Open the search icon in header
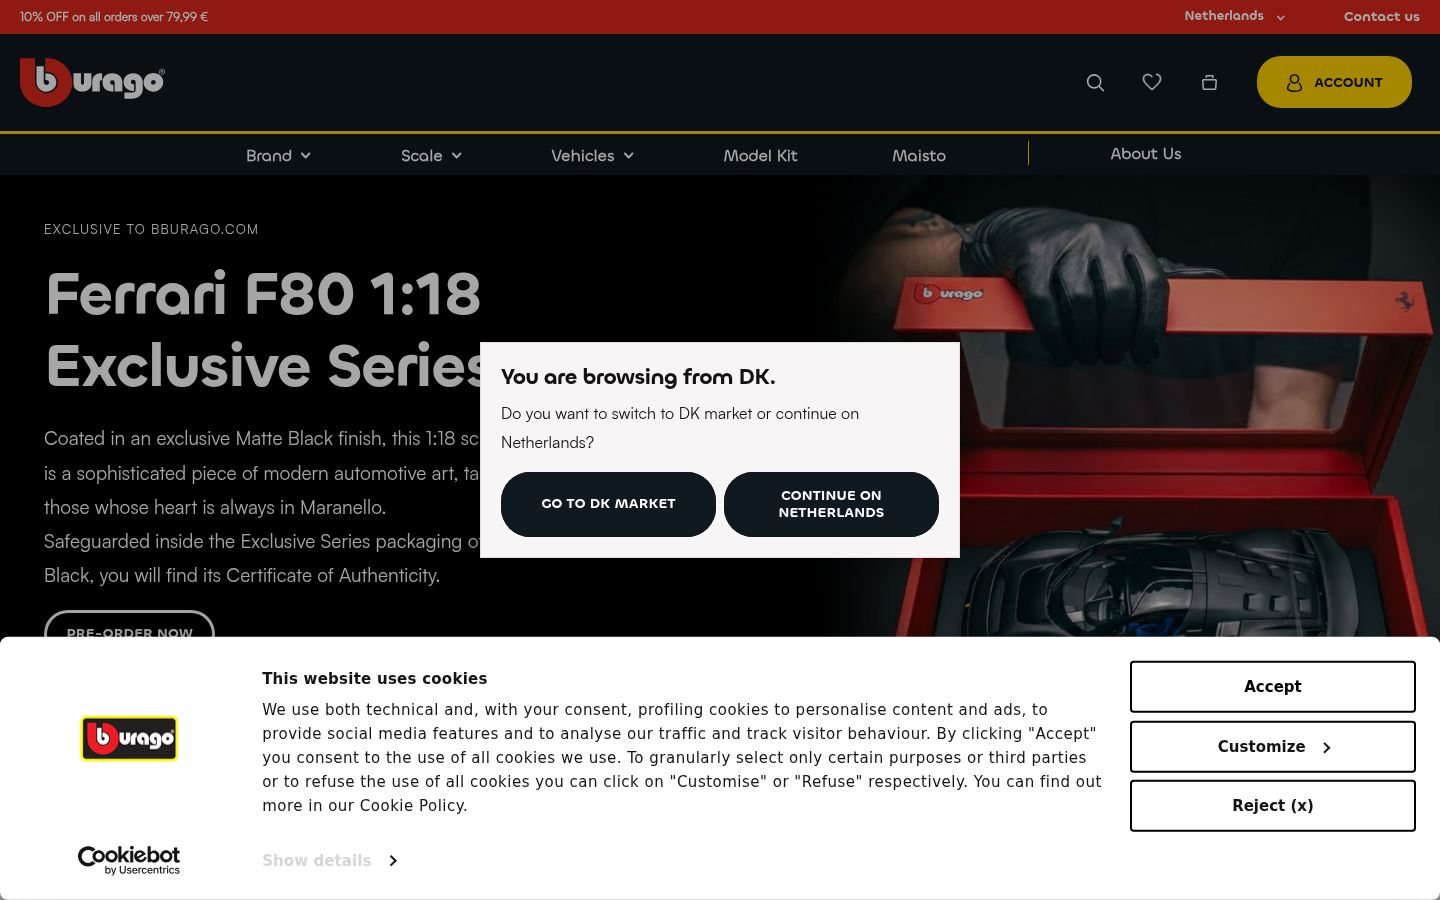 click(x=1095, y=83)
